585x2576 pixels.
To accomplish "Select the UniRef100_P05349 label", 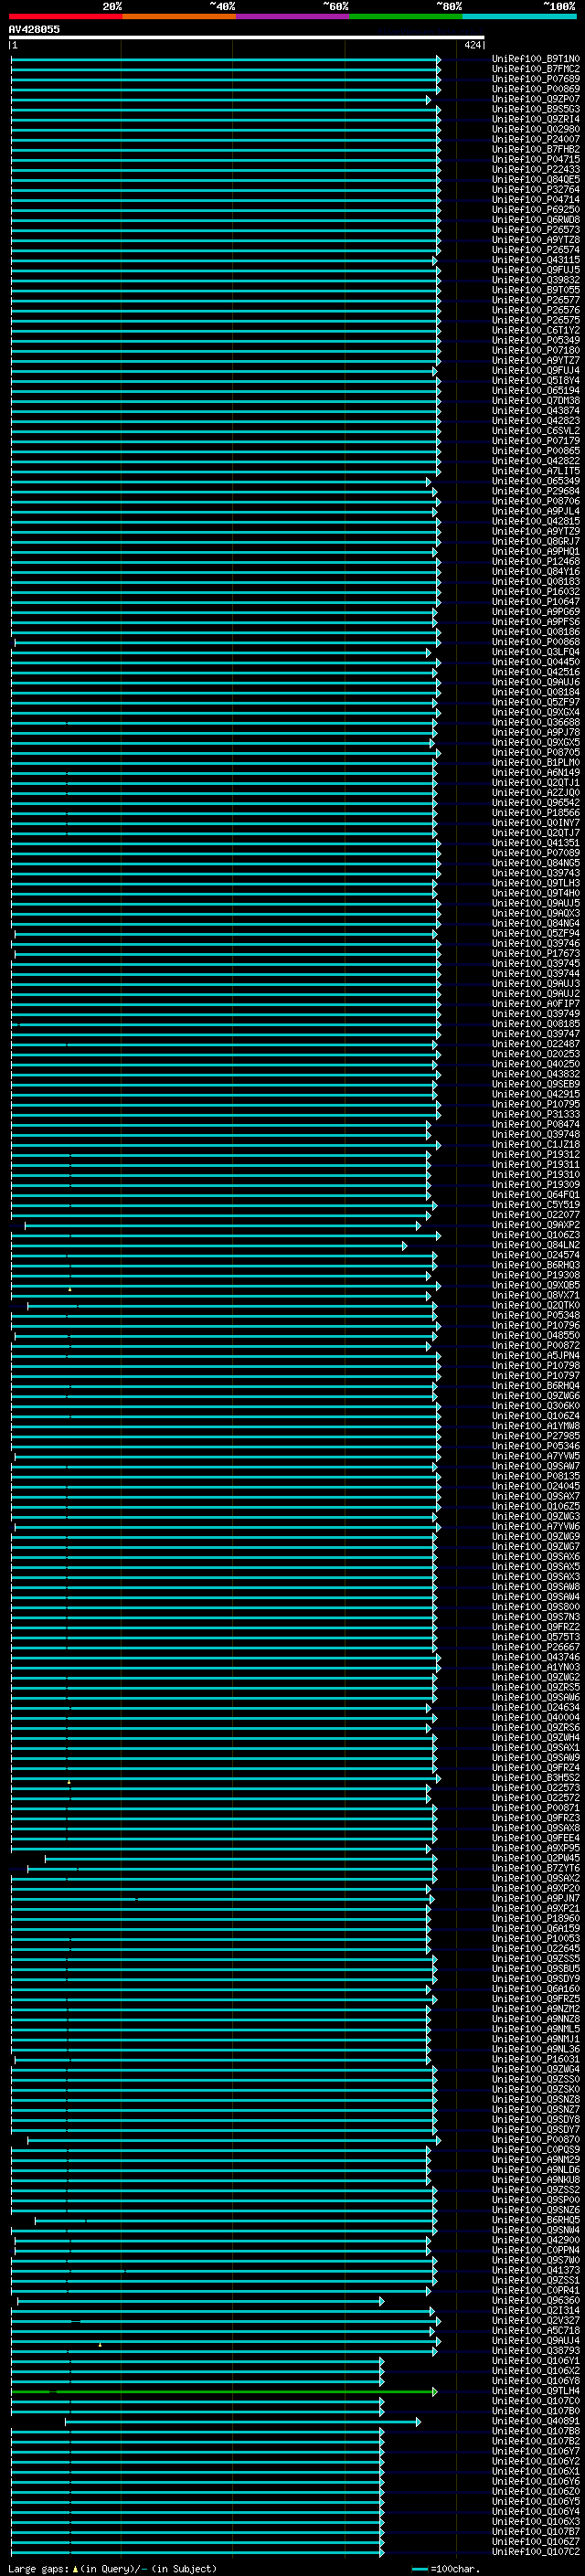I will click(x=535, y=340).
